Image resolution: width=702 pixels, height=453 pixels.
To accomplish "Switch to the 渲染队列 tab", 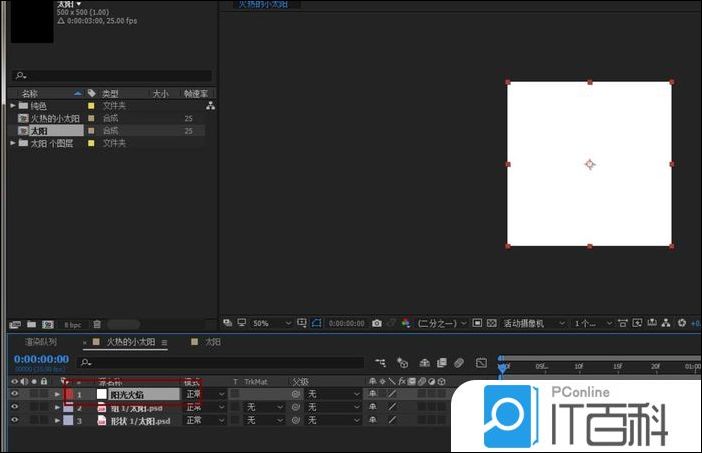I will (x=40, y=342).
